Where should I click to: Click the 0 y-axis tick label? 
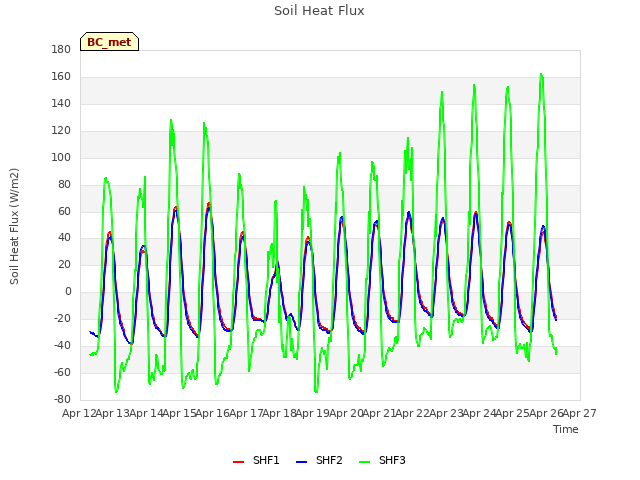(x=68, y=292)
